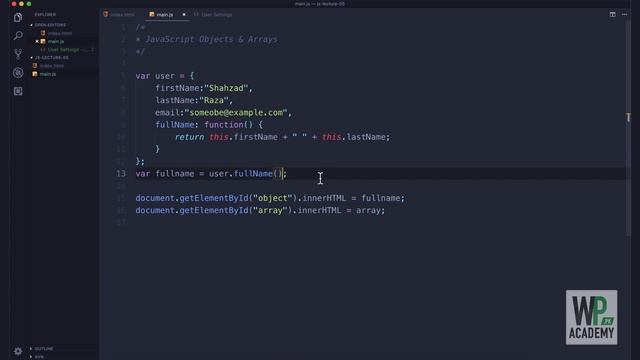Split the editor to the side
The width and height of the screenshot is (640, 360).
tap(613, 14)
